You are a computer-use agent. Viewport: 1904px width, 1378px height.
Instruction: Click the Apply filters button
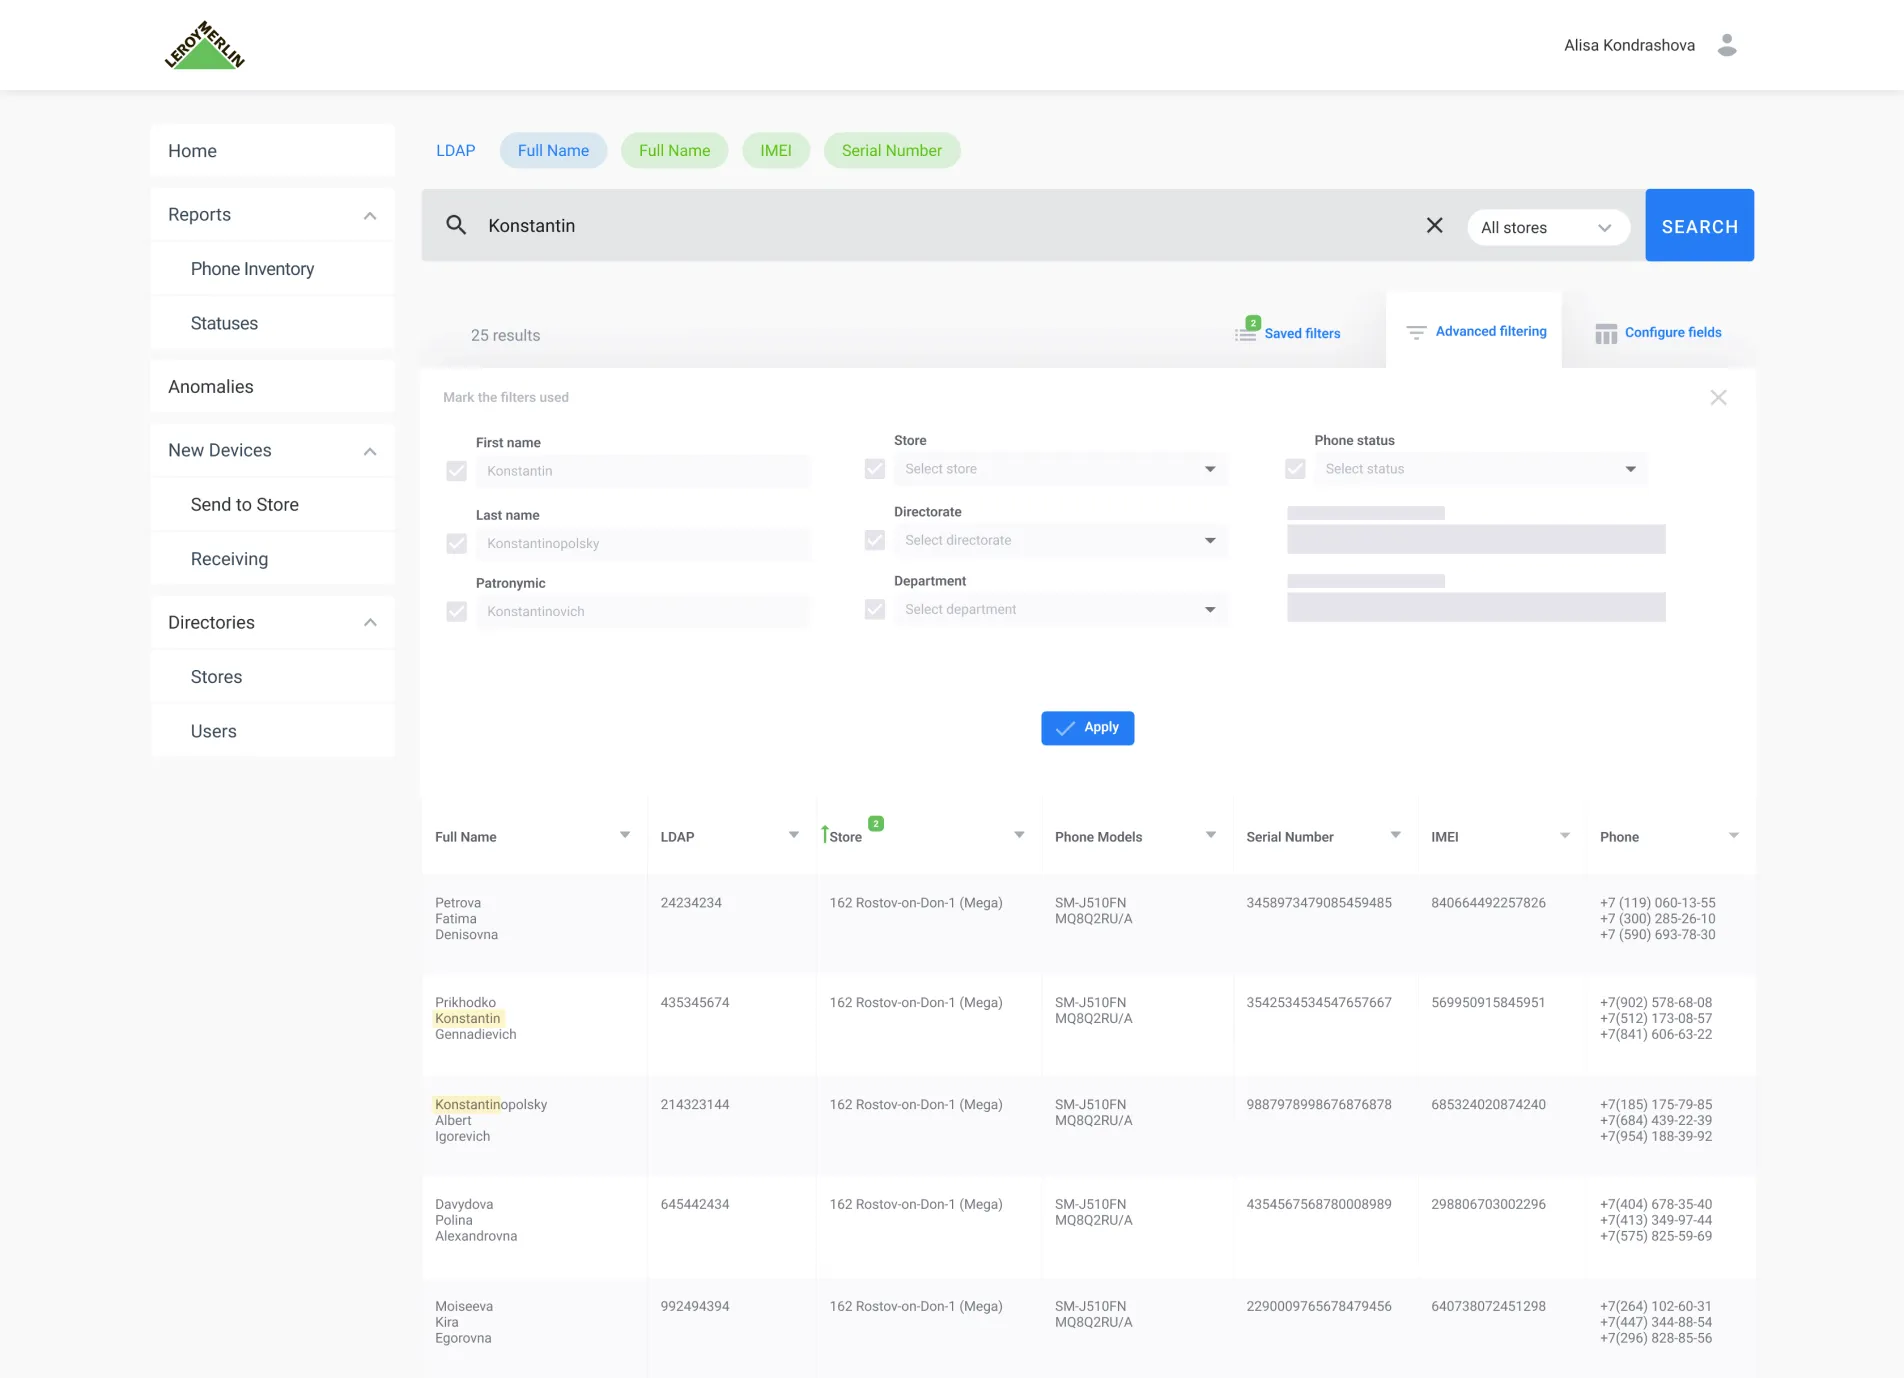coord(1087,728)
